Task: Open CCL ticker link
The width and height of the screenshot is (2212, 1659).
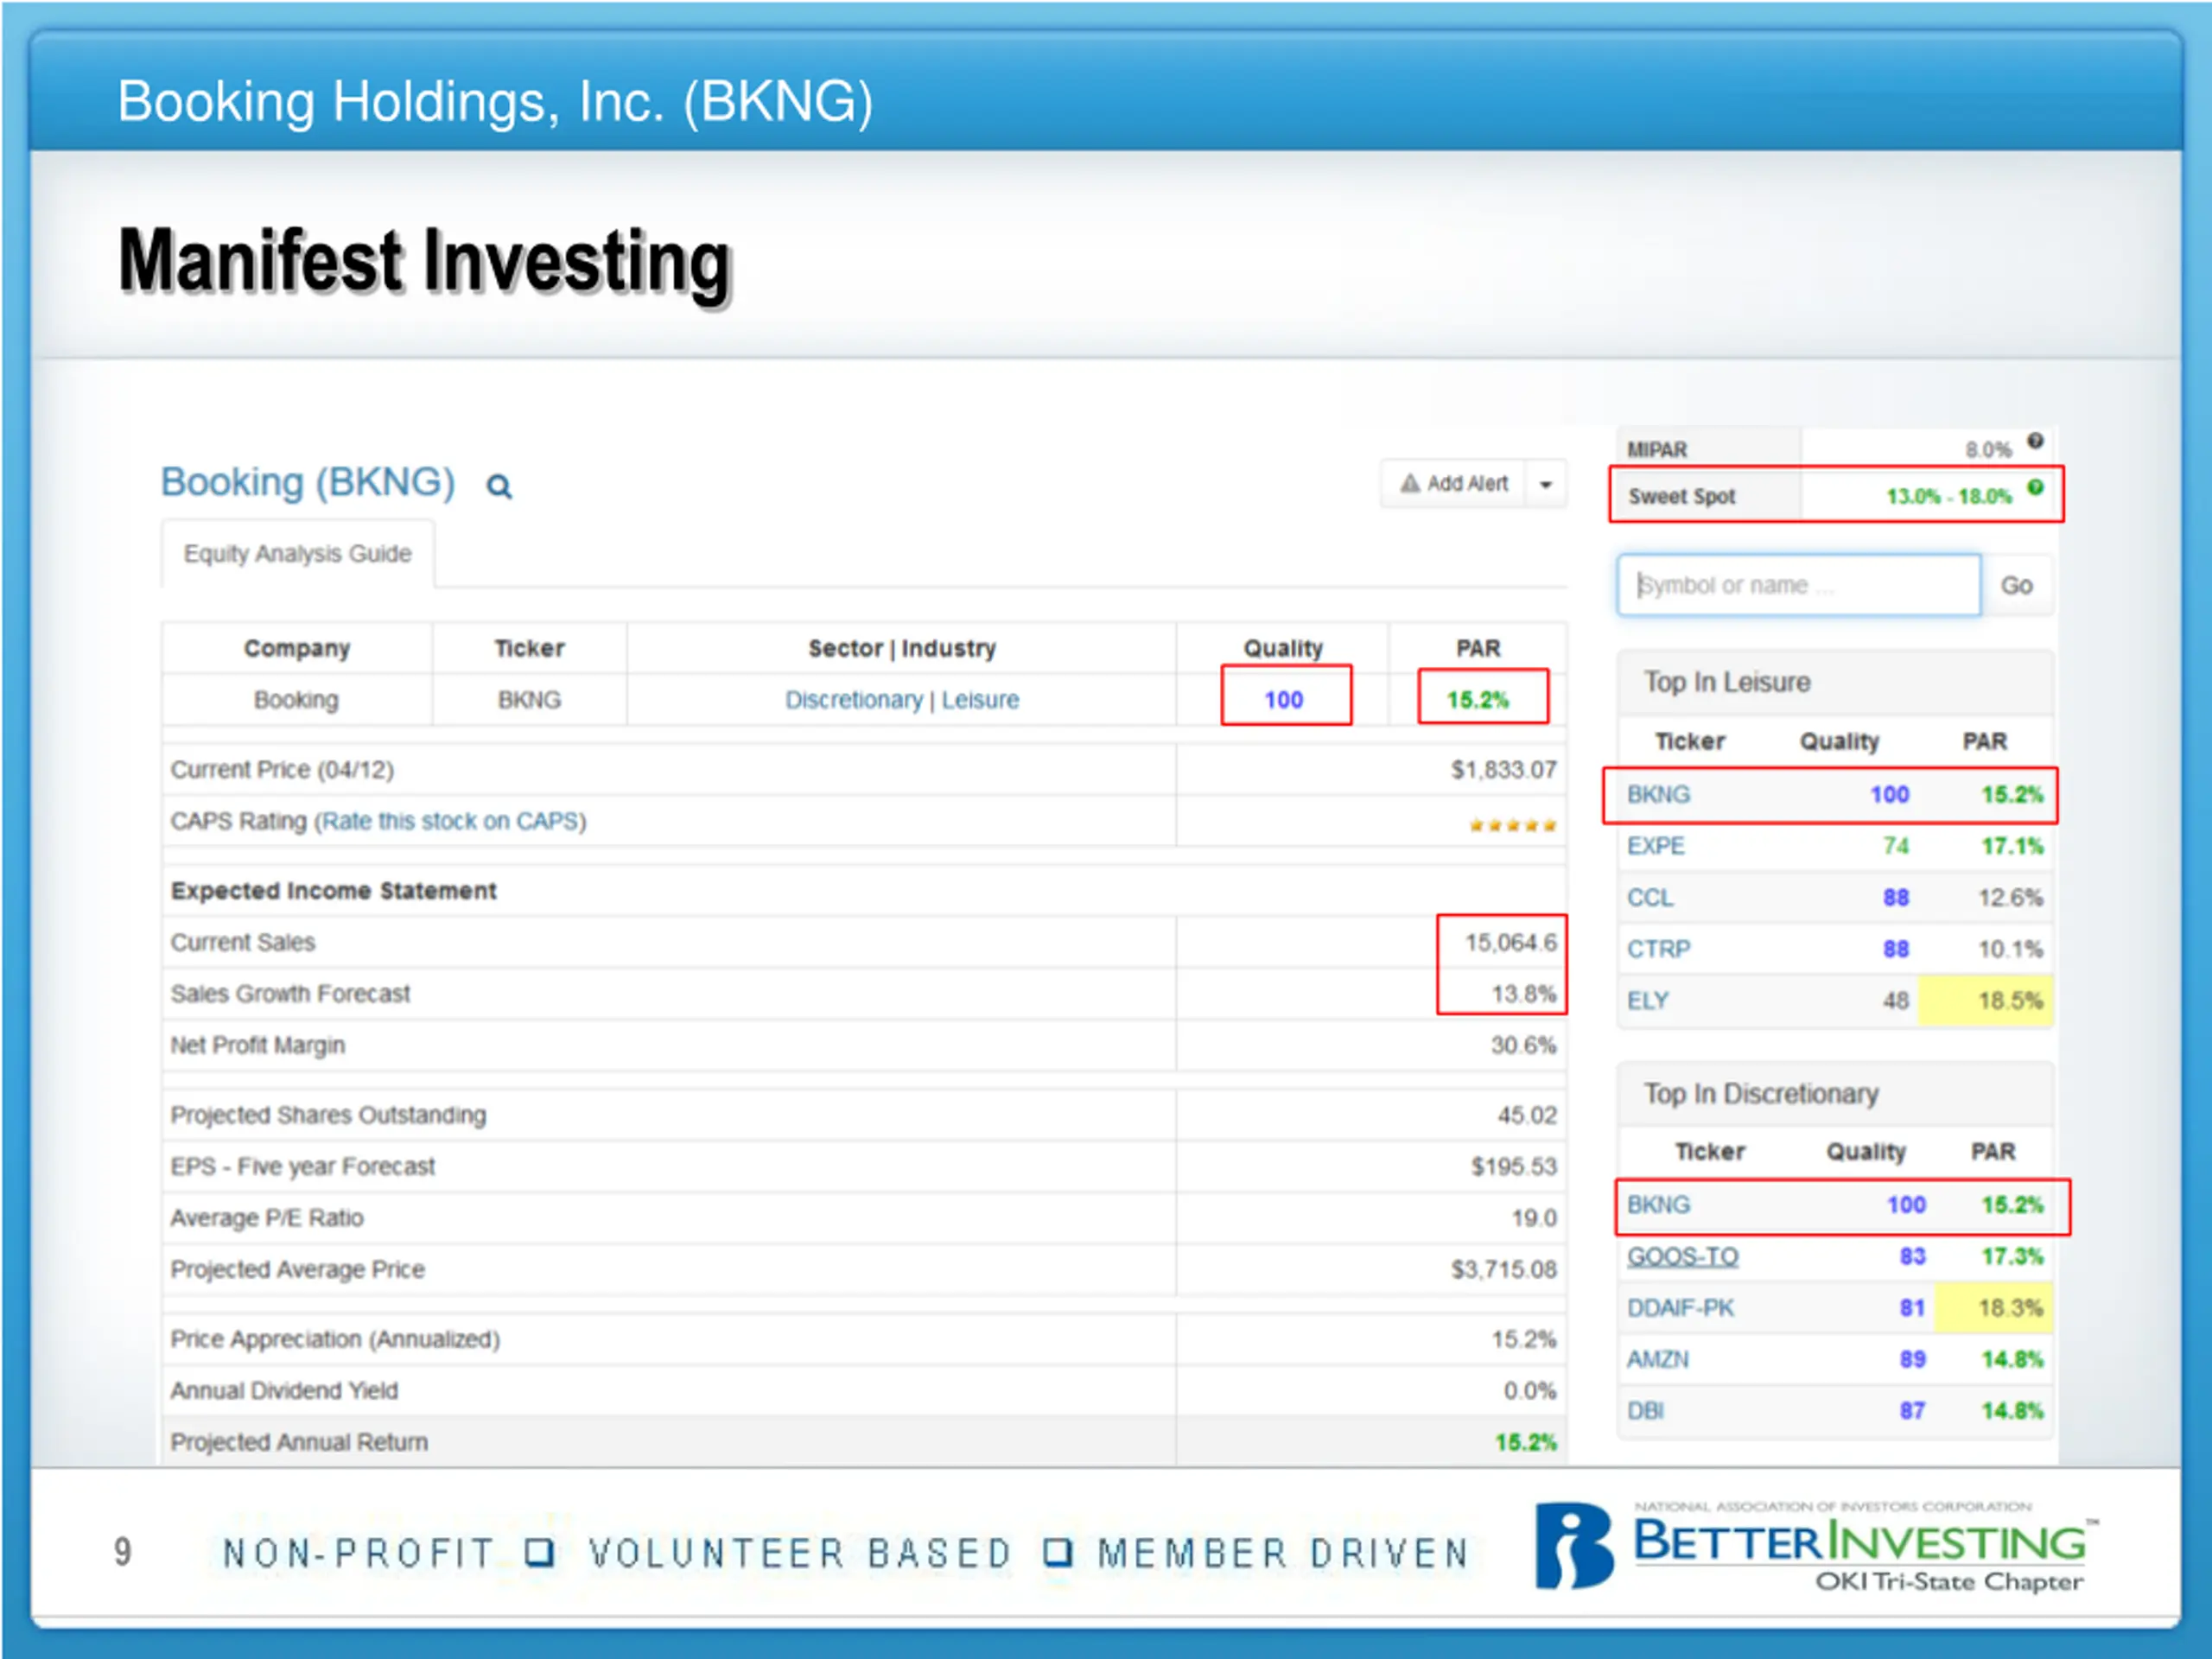Action: 1649,897
